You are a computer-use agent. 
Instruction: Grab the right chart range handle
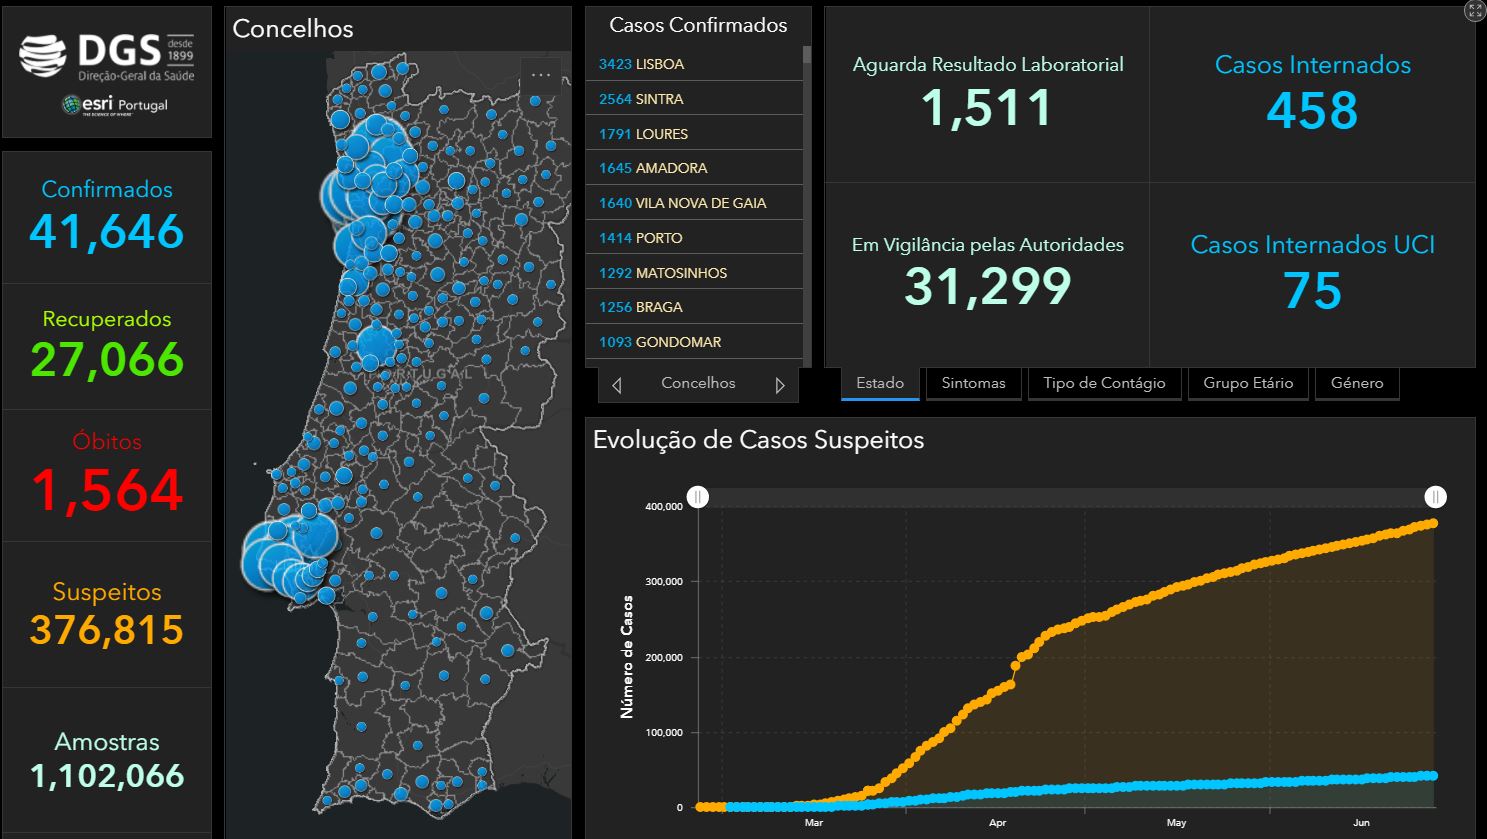(1435, 497)
